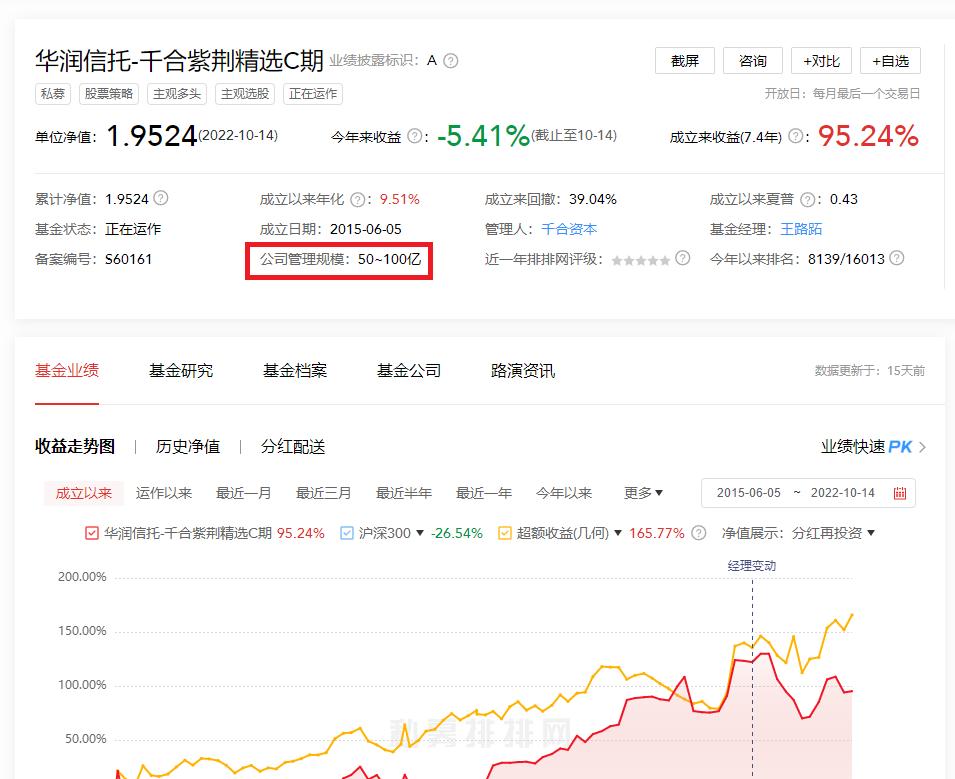Switch to the 基金档案 tab
This screenshot has width=955, height=779.
[293, 370]
